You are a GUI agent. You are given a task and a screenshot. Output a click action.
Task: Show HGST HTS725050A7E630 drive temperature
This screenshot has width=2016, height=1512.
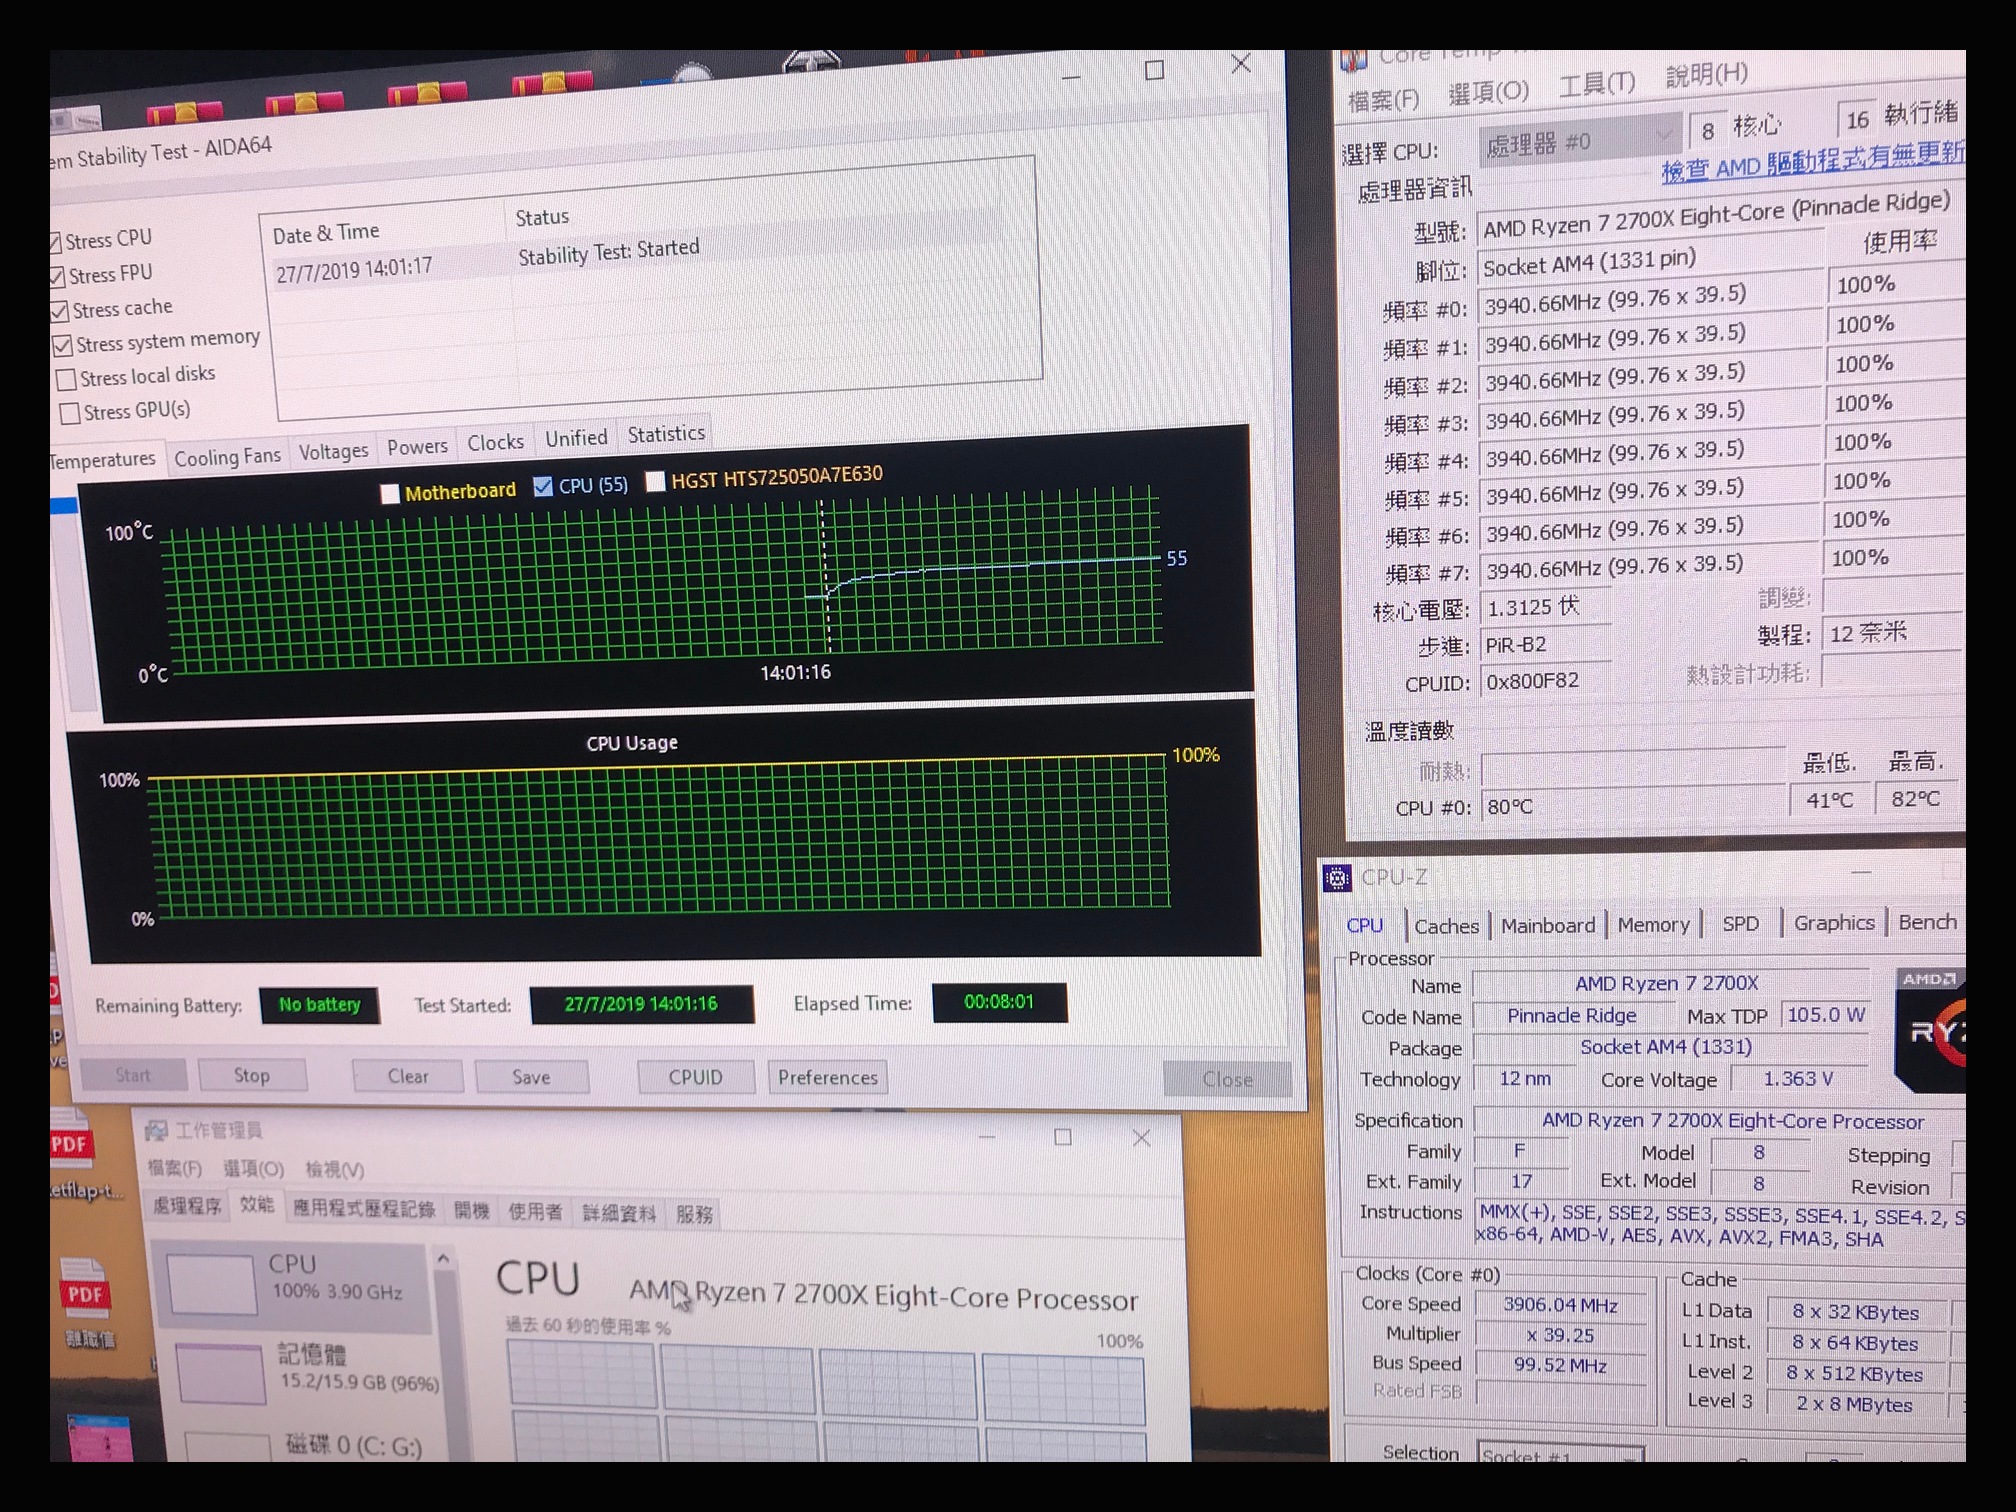click(656, 482)
